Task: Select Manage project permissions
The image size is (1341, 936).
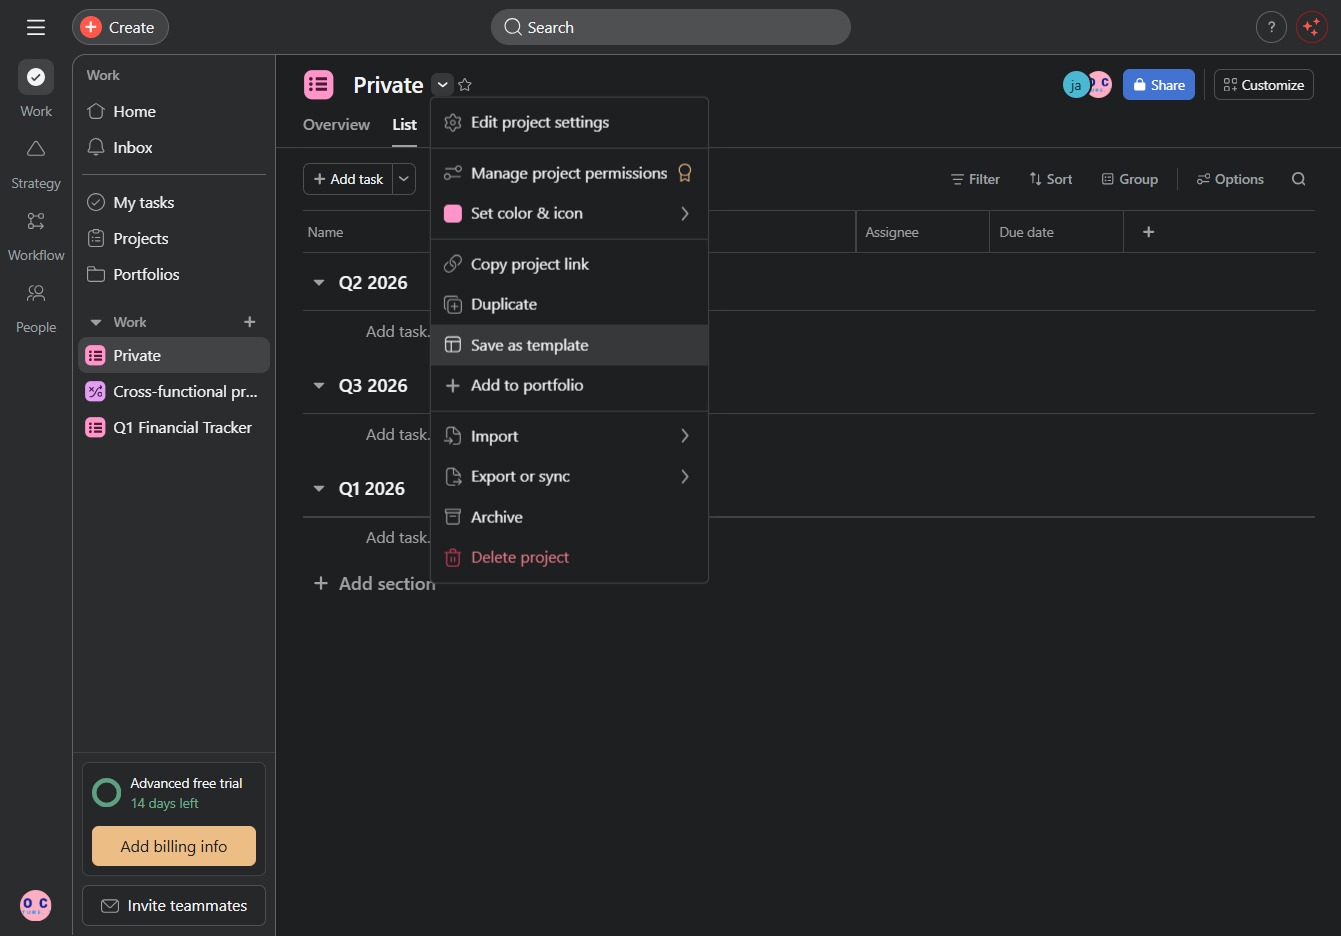Action: point(569,173)
